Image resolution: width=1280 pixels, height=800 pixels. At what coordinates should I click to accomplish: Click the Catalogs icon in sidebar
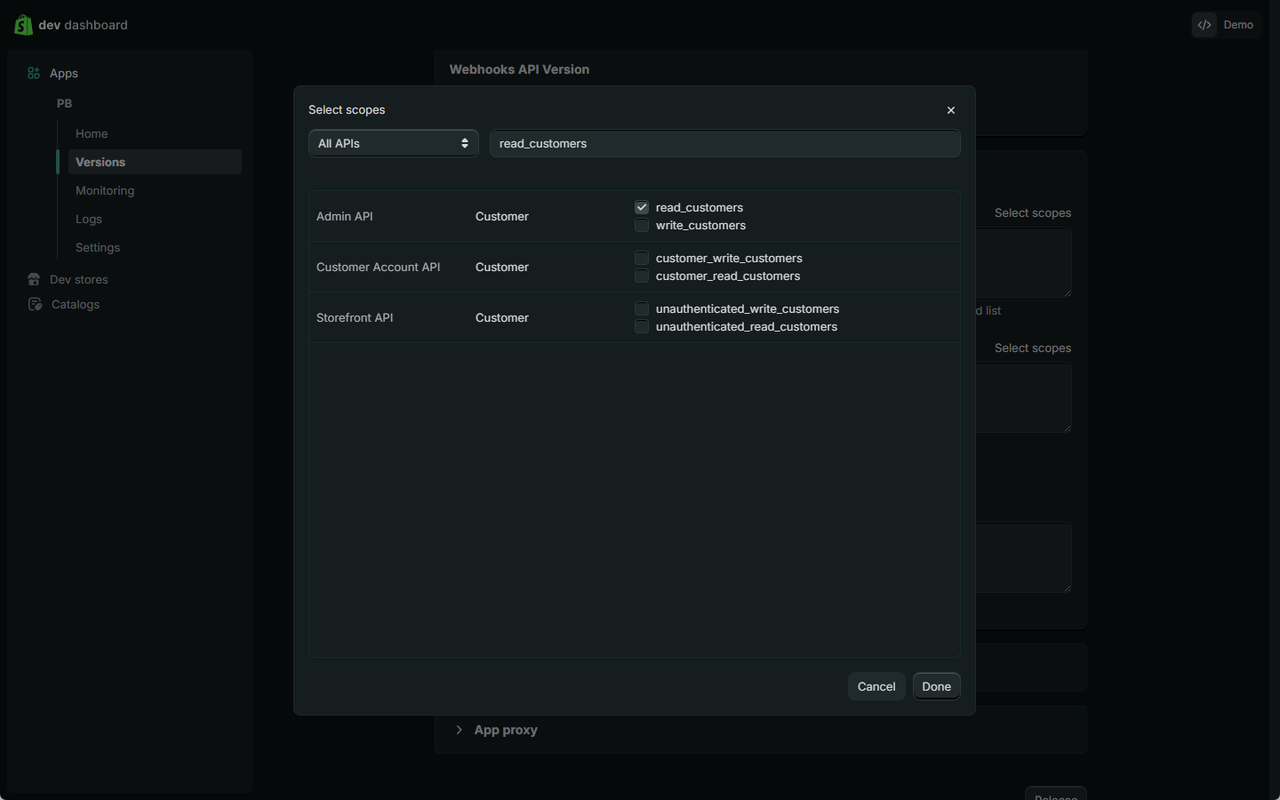35,305
